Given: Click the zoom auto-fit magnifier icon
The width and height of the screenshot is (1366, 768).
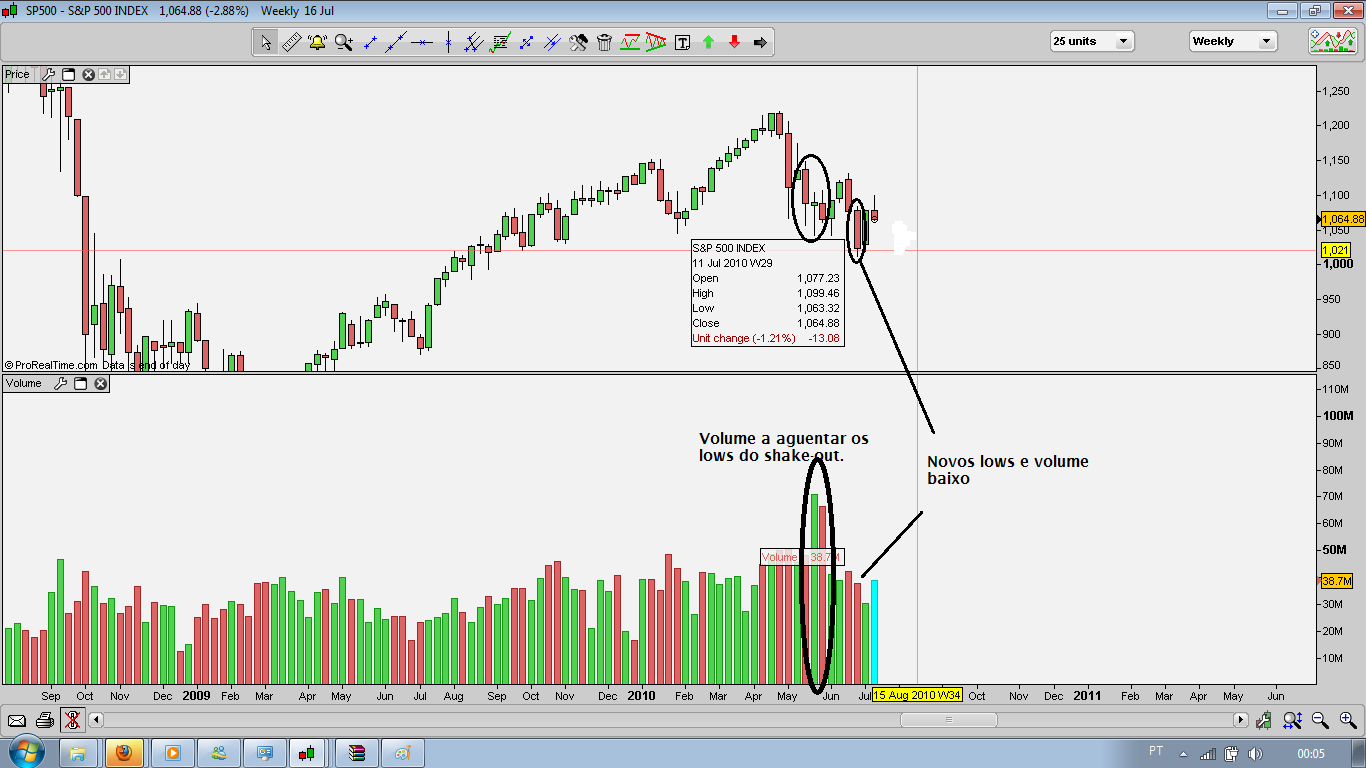Looking at the screenshot, I should pyautogui.click(x=1292, y=719).
